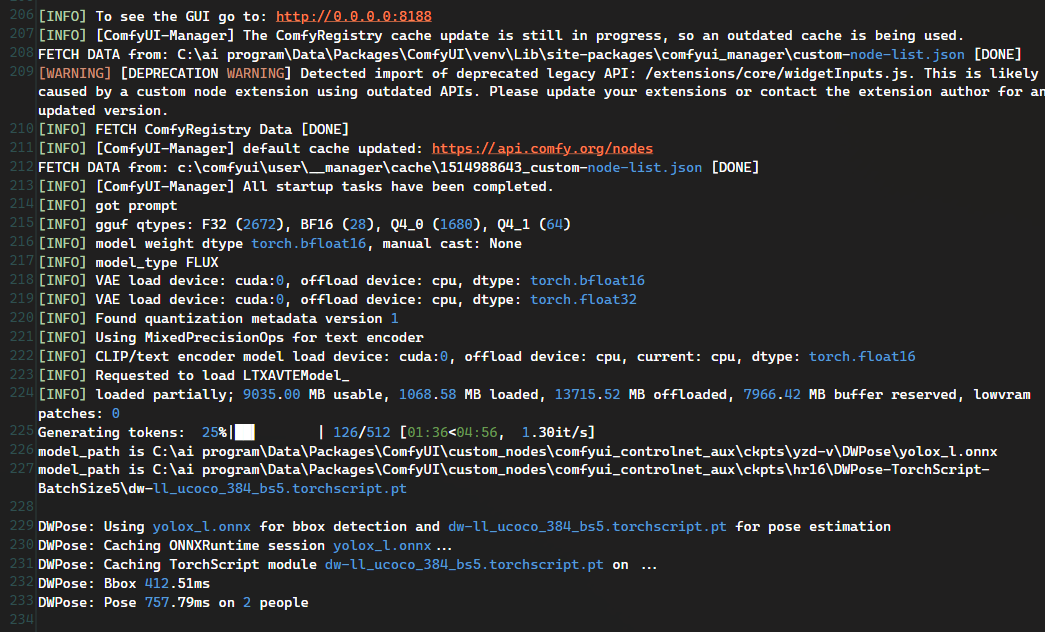The height and width of the screenshot is (632, 1045).
Task: Click line number 224 in gutter
Action: click(x=22, y=393)
